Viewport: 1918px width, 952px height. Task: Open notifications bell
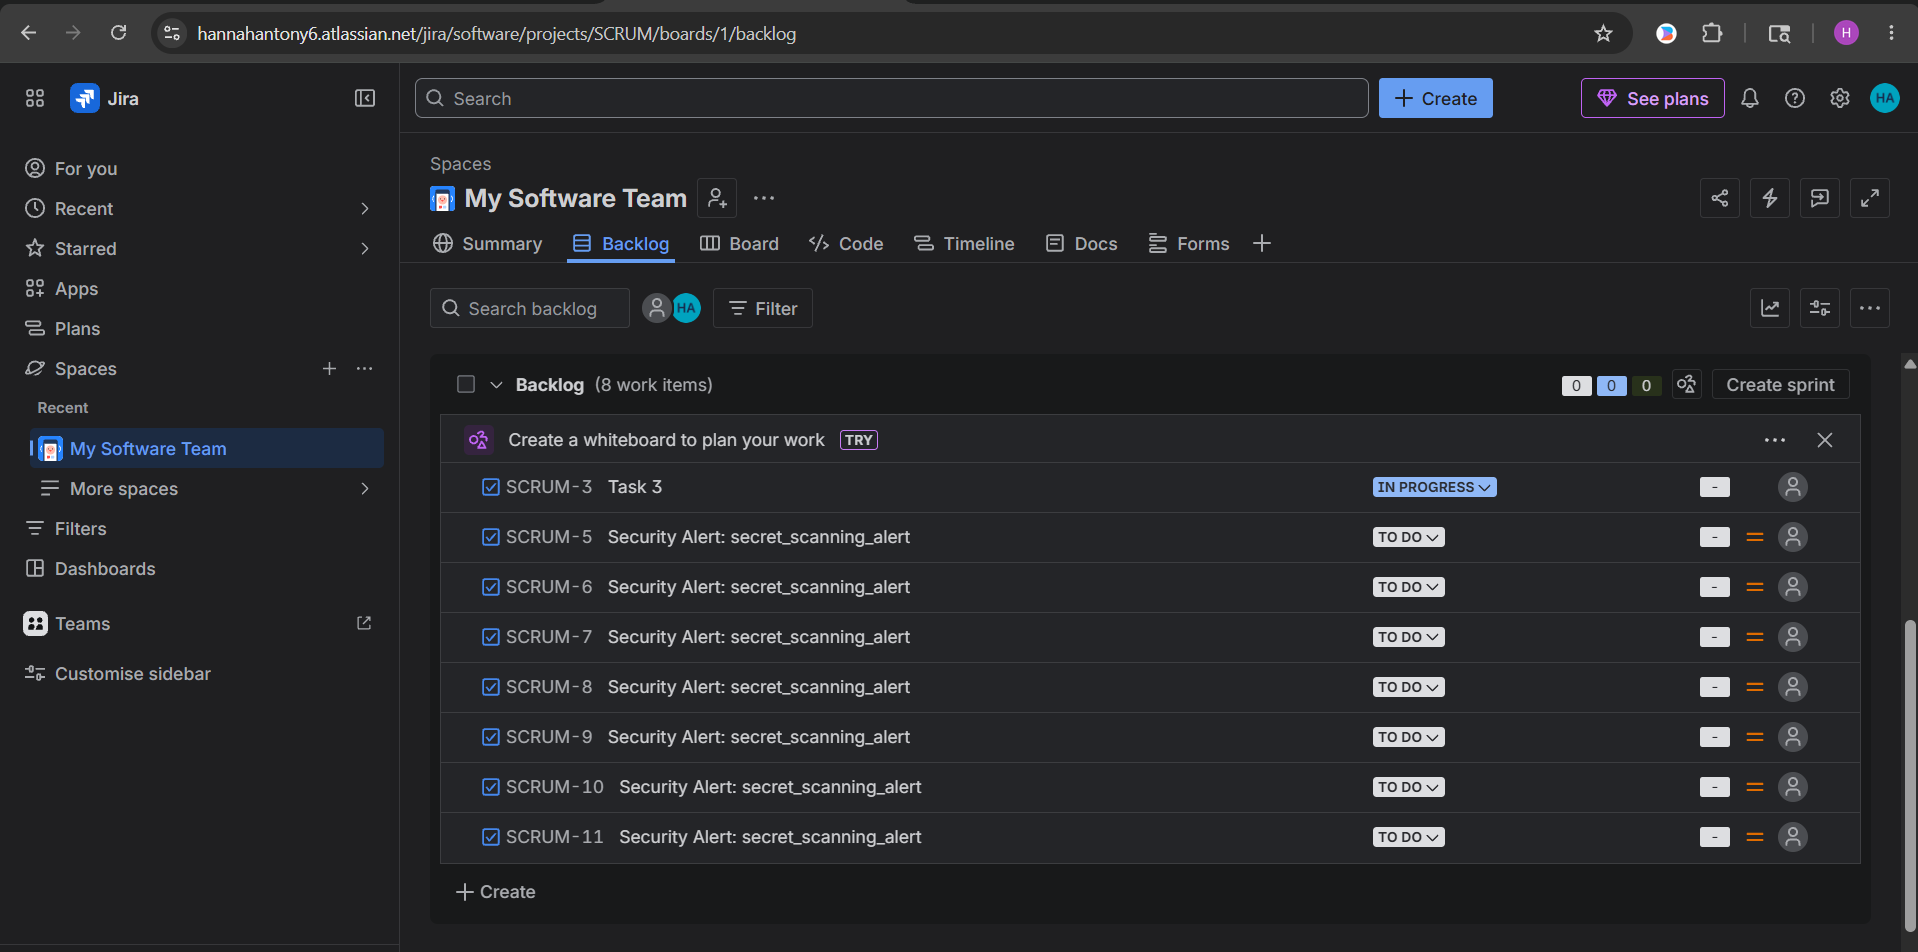pos(1750,98)
